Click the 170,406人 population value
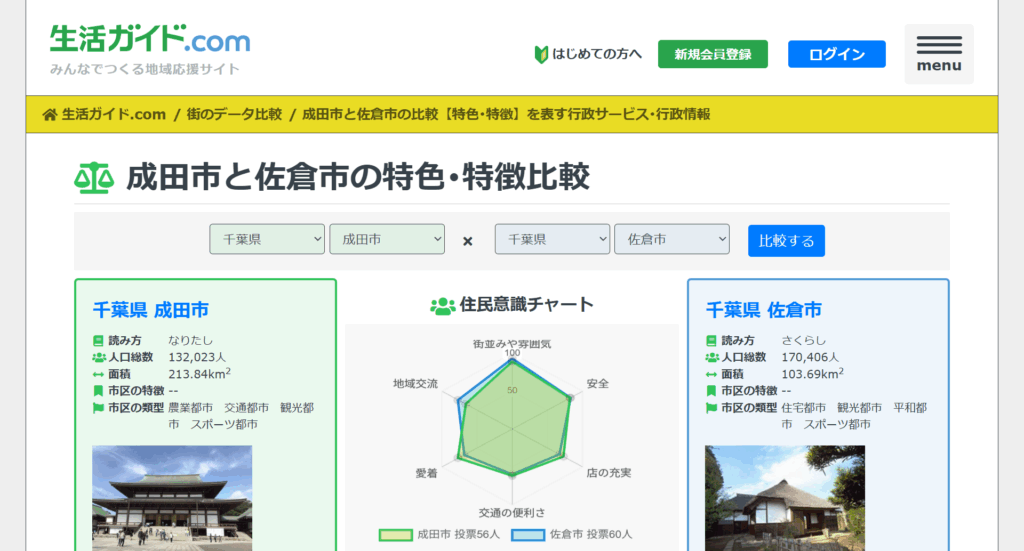This screenshot has width=1024, height=551. [x=810, y=358]
